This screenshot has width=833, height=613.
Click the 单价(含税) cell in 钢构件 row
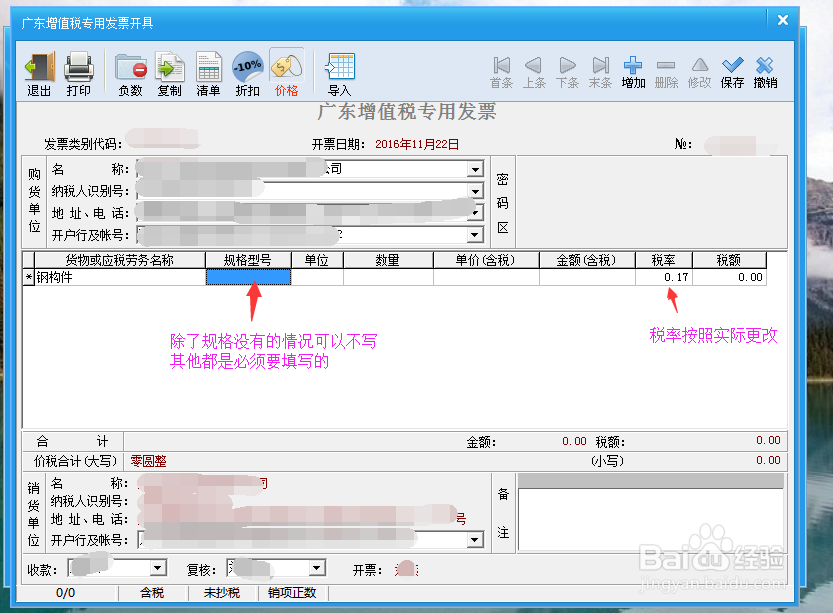click(x=486, y=277)
